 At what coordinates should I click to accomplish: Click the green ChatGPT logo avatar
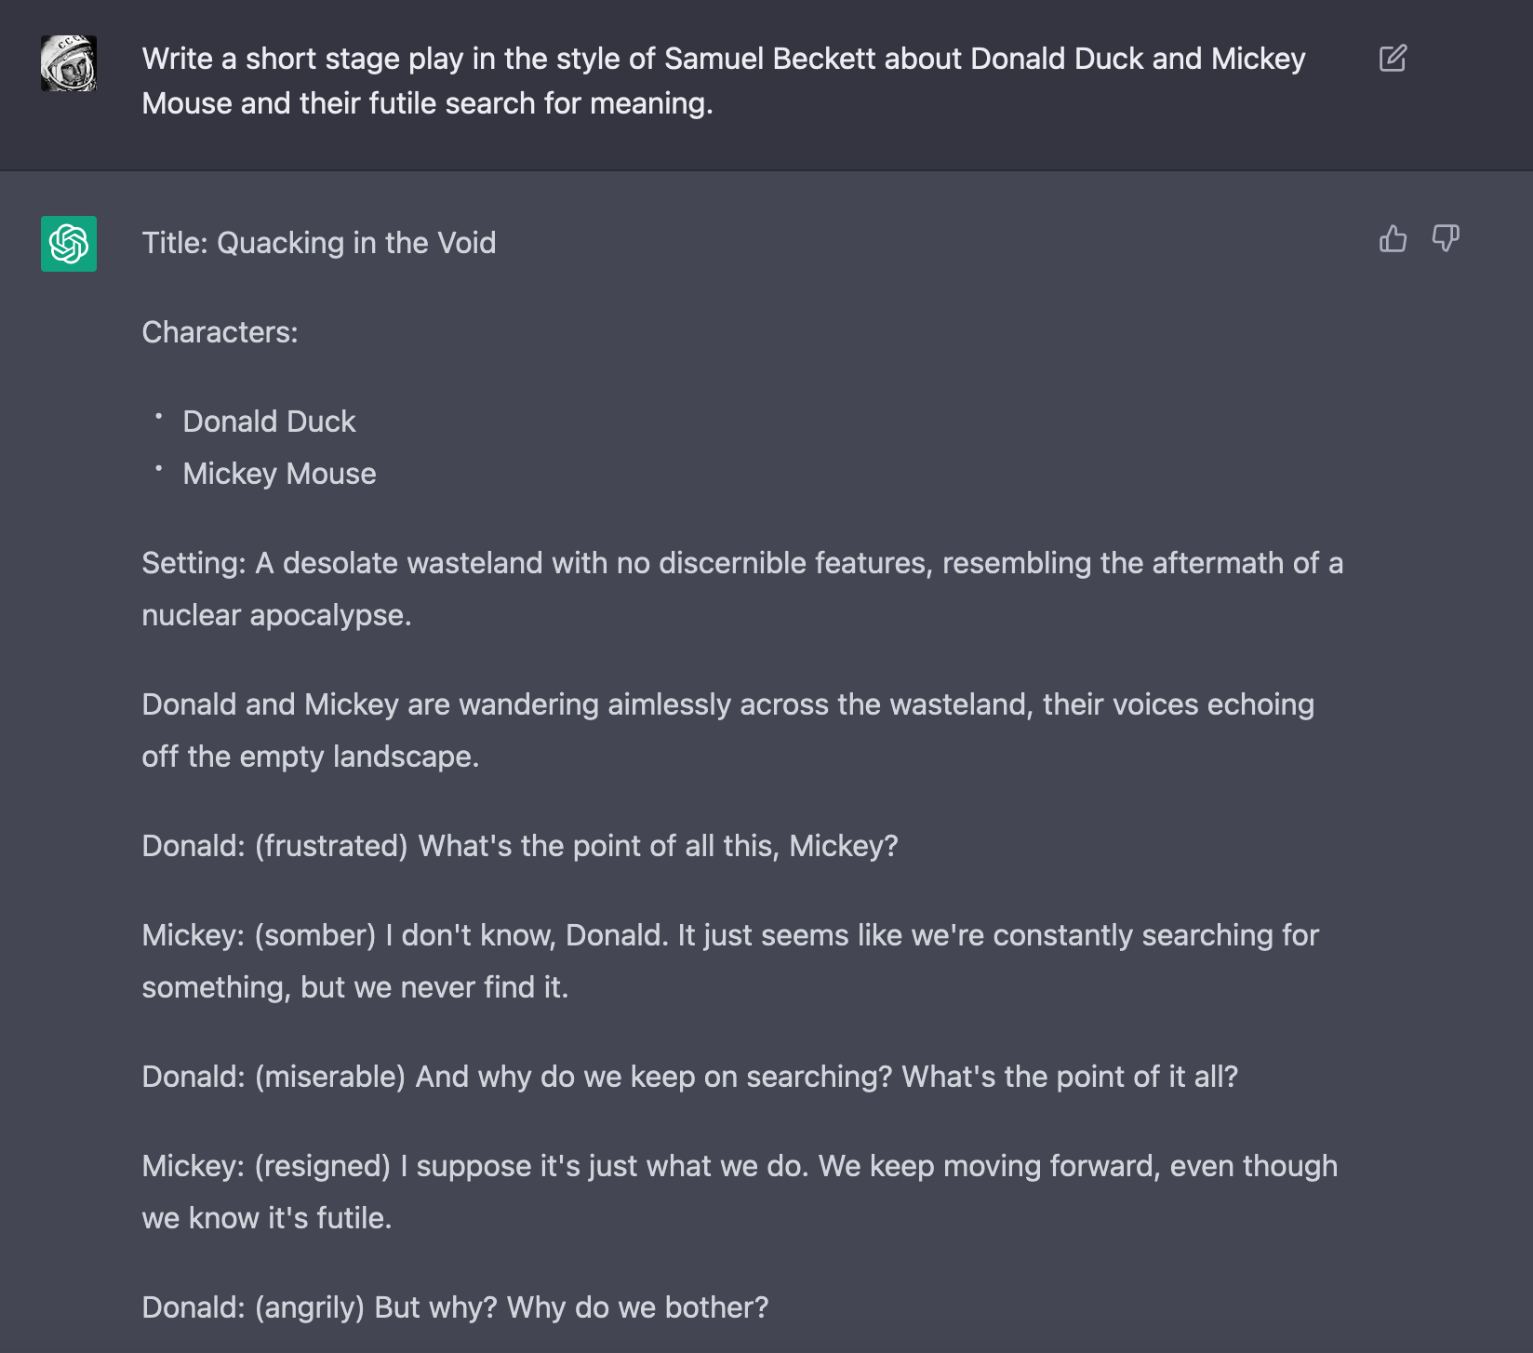69,243
